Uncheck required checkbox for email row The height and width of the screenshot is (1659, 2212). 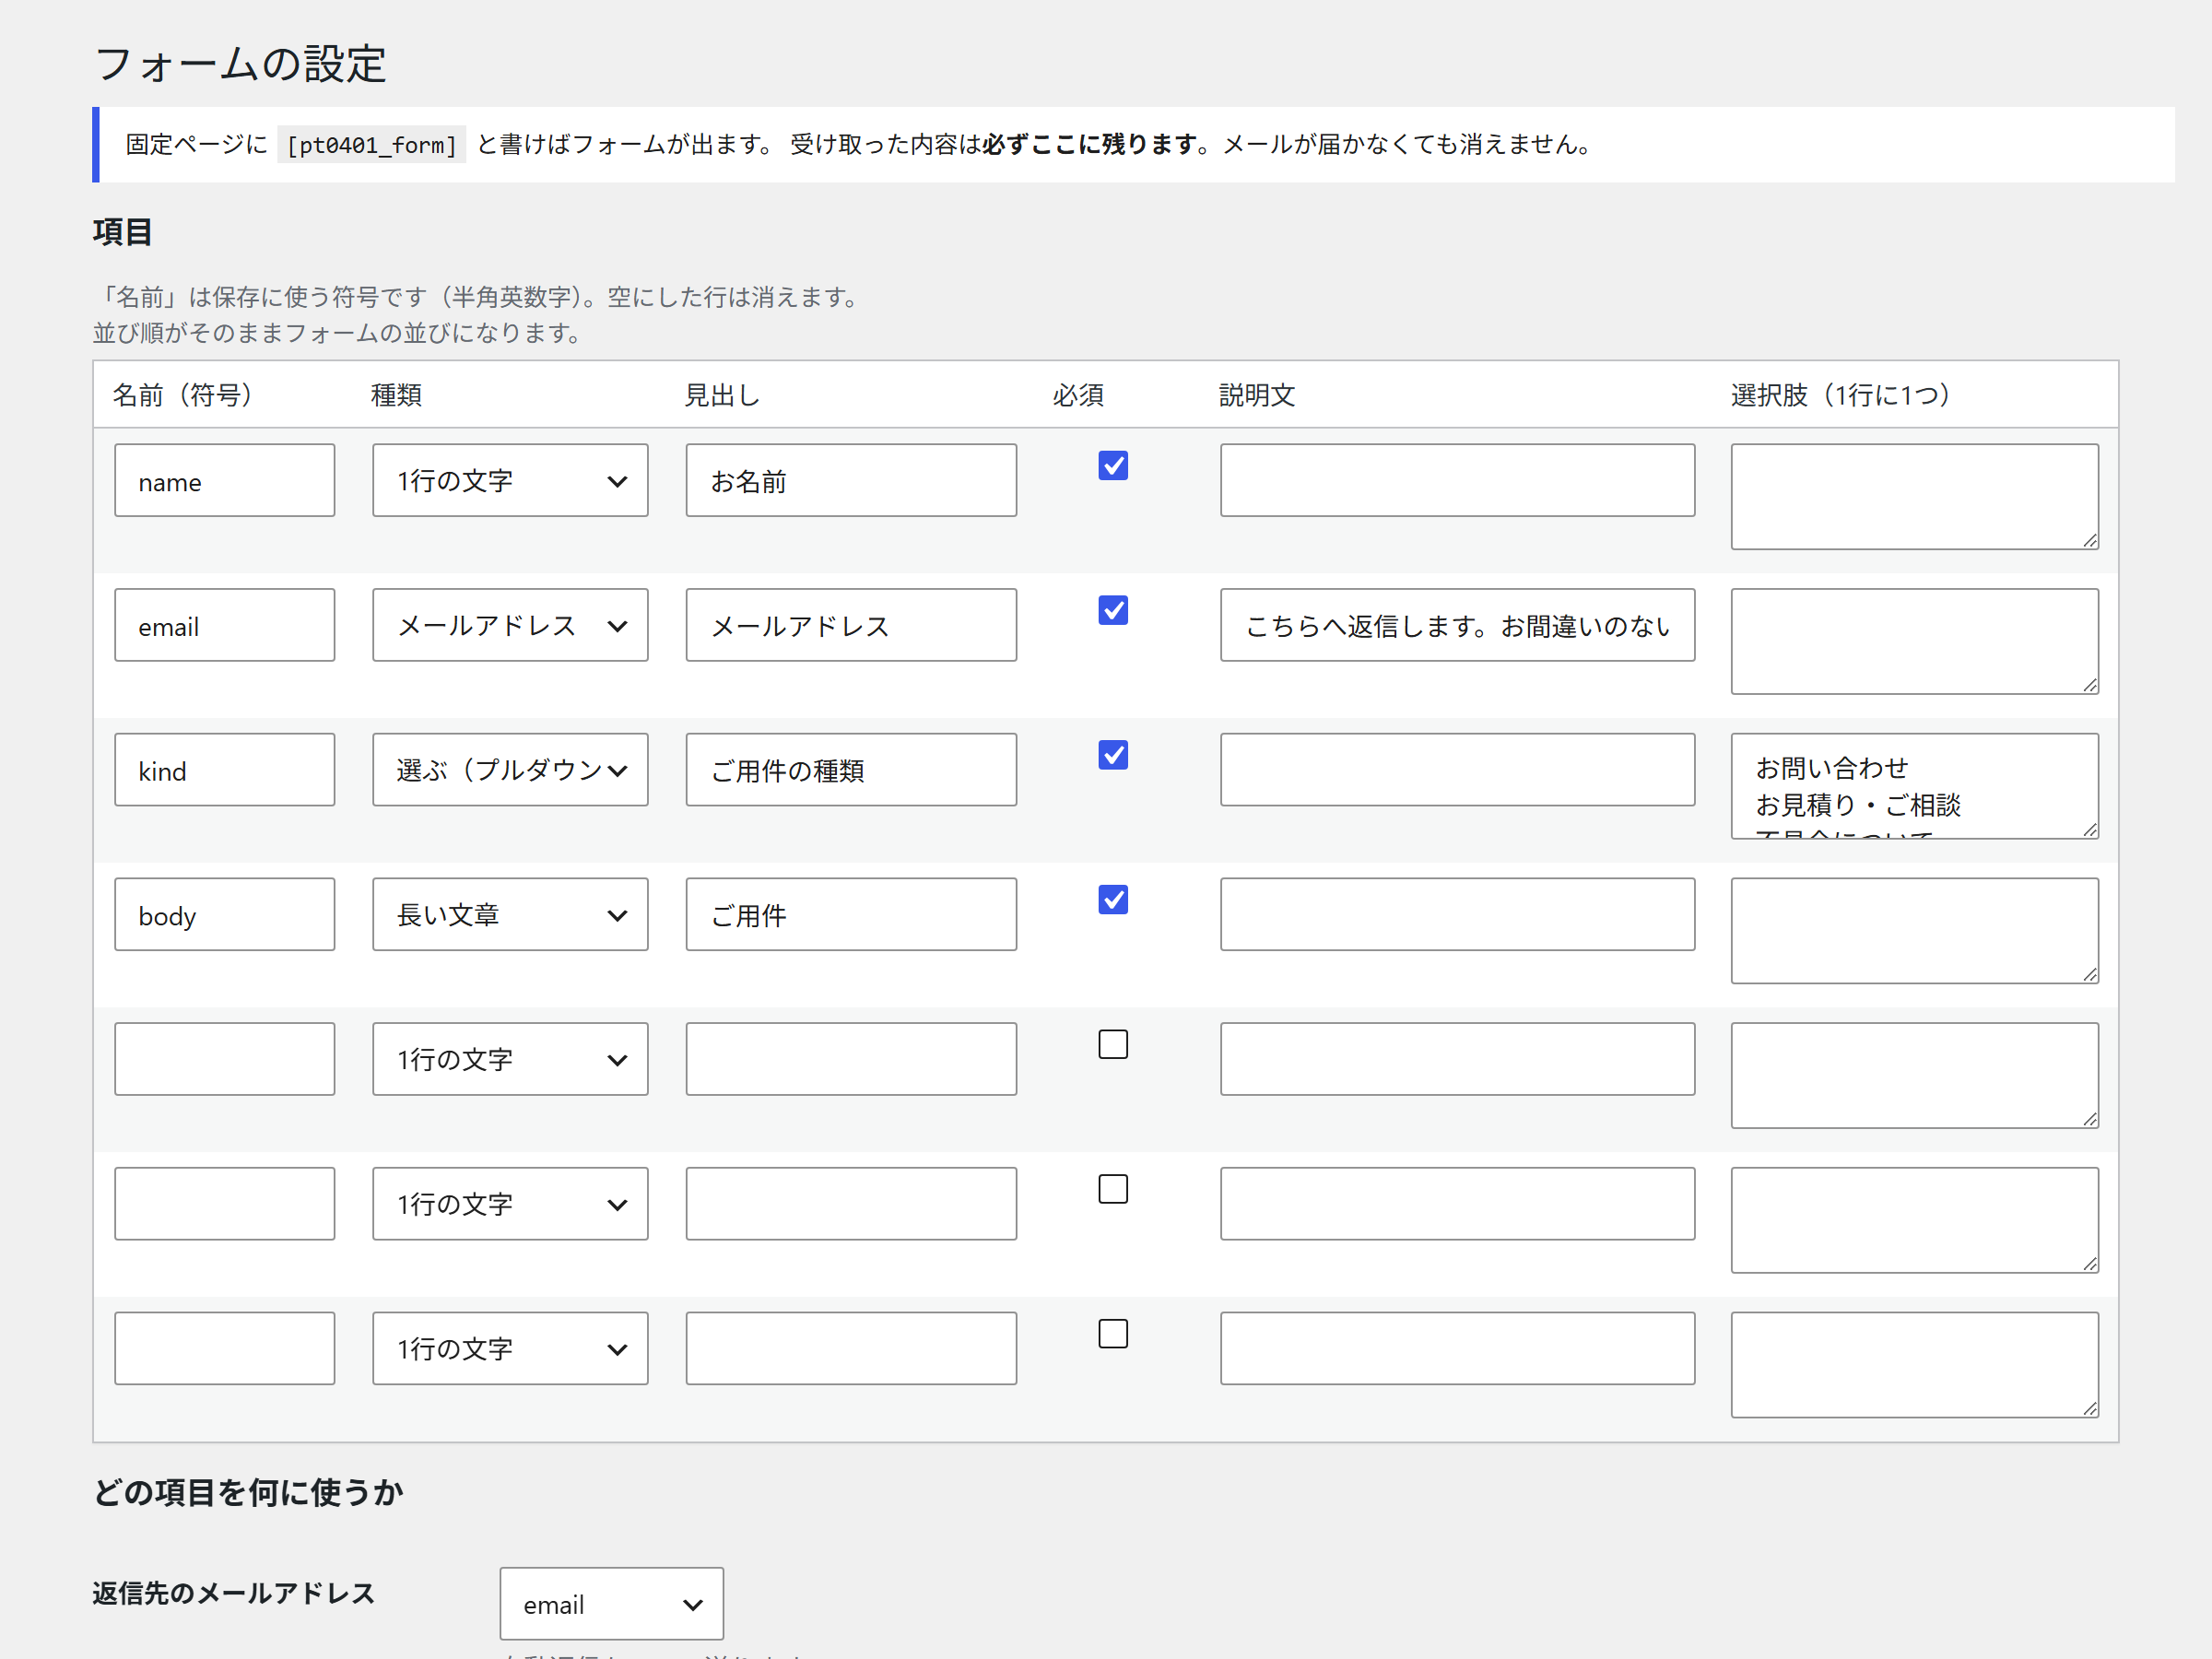1113,610
